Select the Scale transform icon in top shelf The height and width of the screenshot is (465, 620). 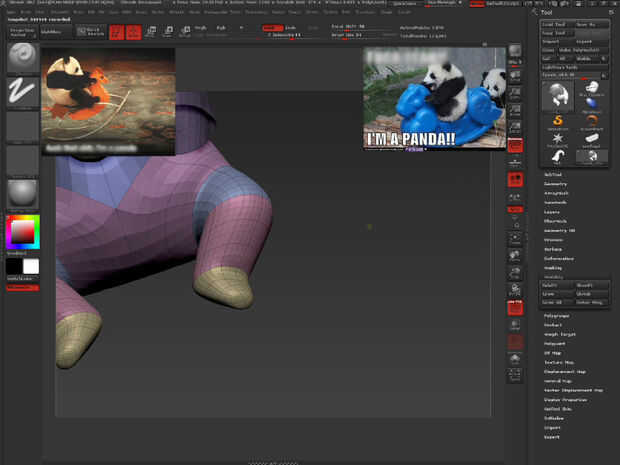168,32
